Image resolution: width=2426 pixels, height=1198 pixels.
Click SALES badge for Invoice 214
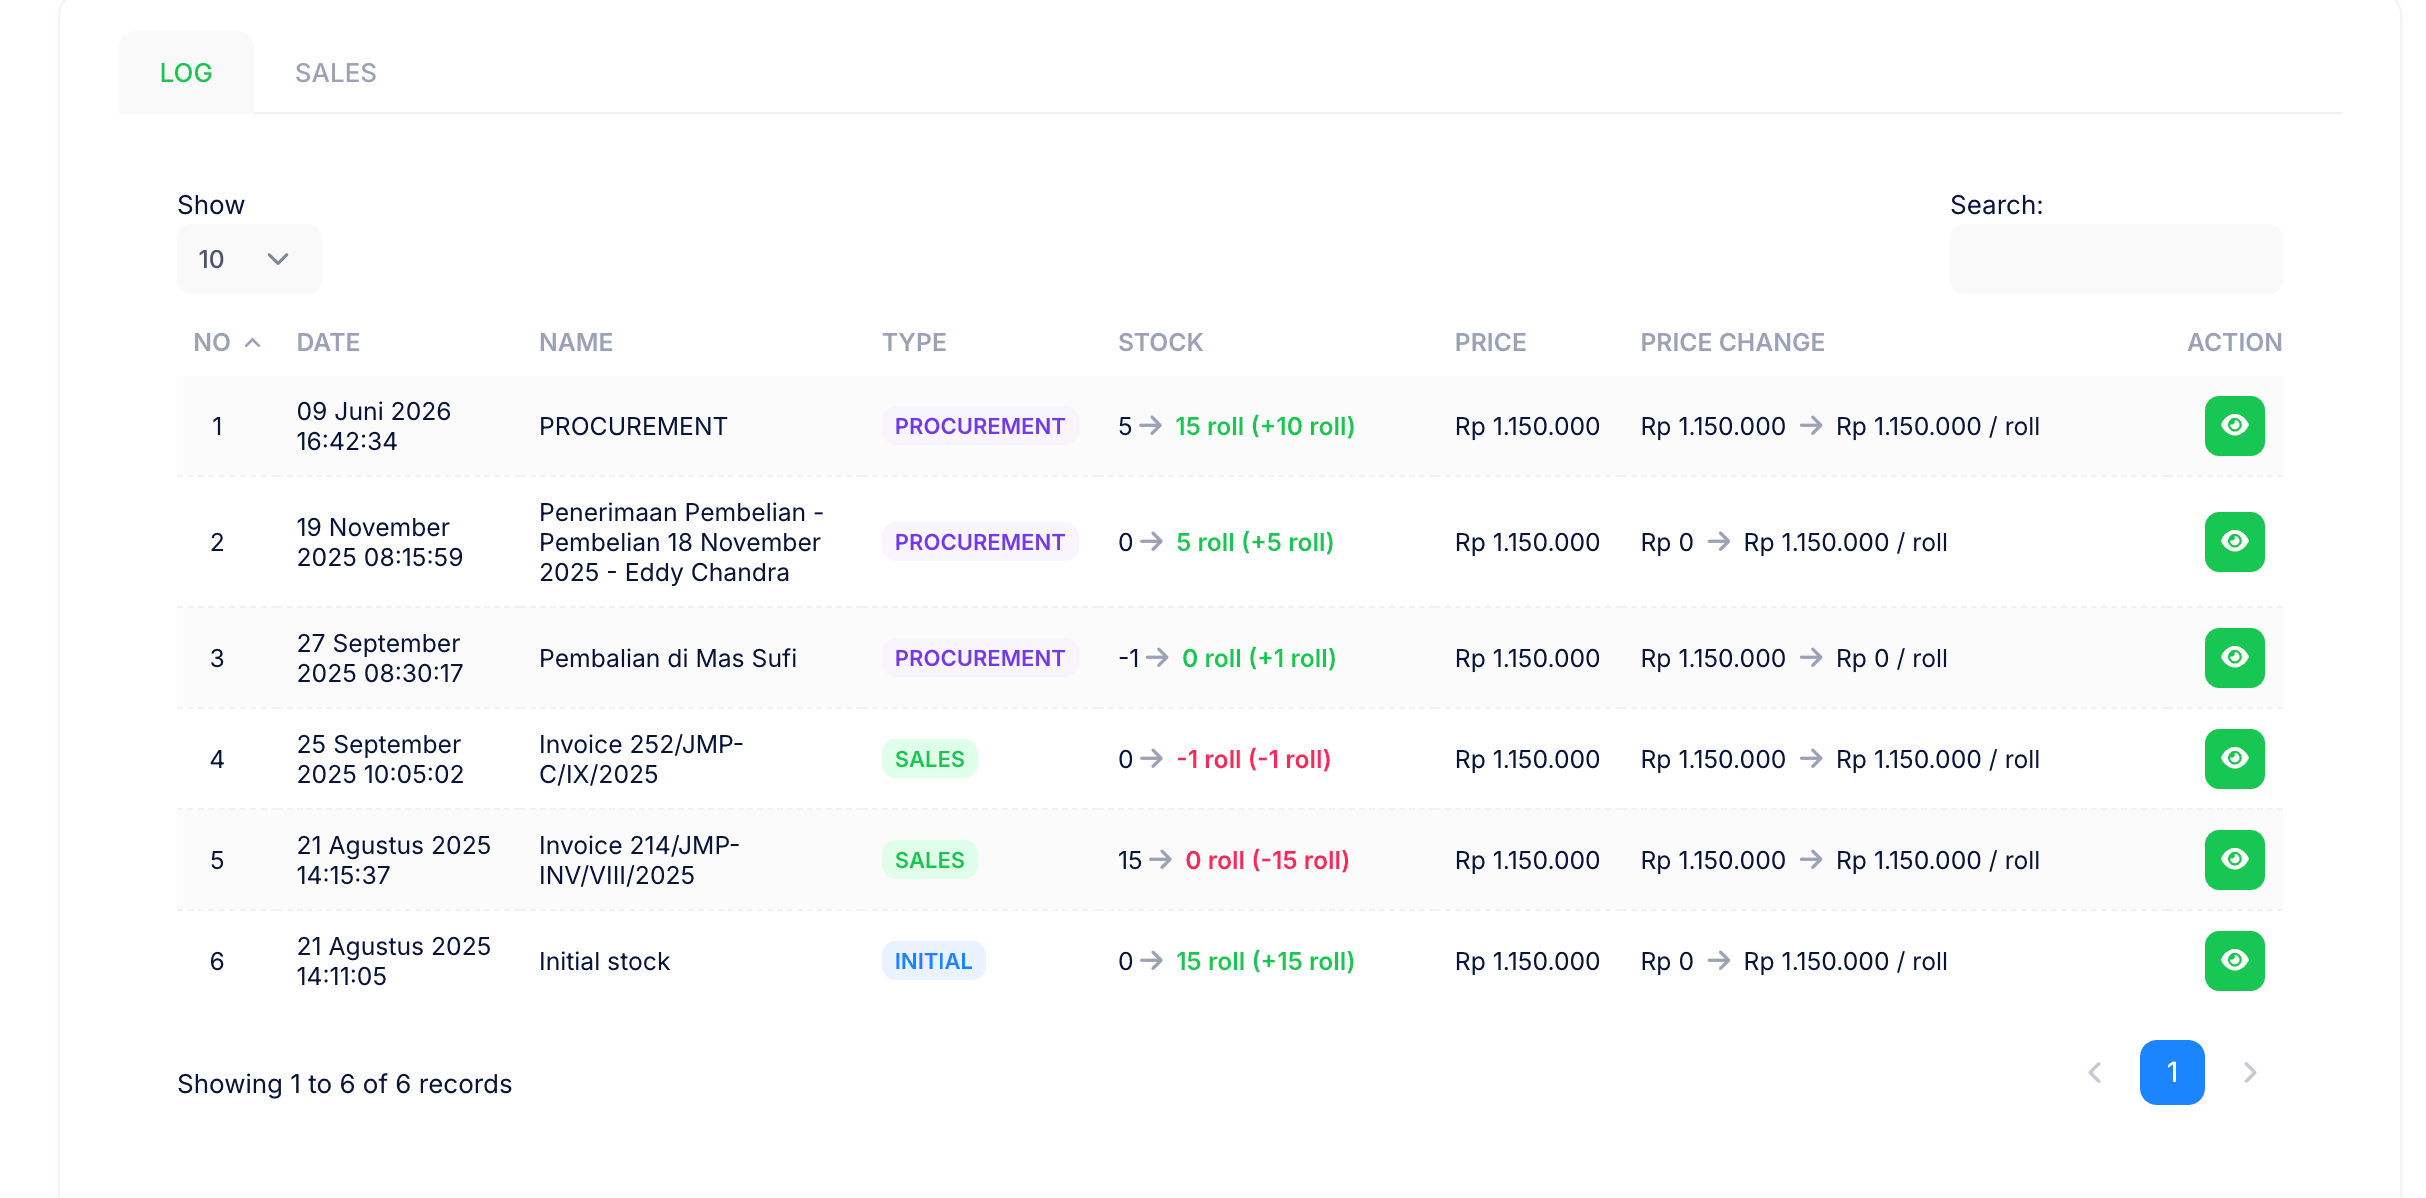coord(930,860)
